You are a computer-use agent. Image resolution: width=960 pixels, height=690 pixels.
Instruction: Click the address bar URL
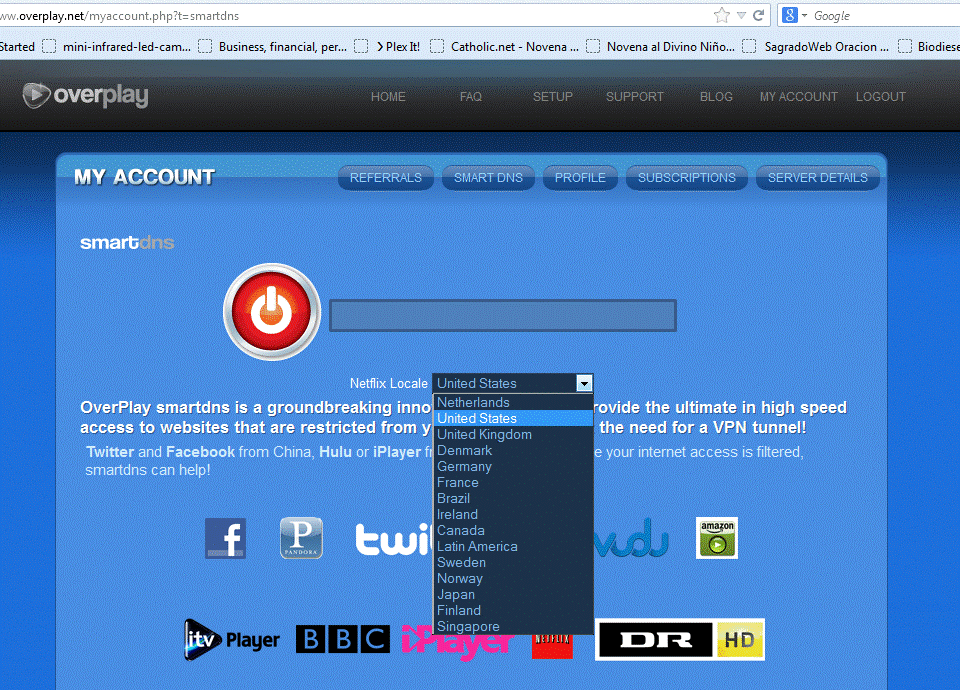pos(119,16)
